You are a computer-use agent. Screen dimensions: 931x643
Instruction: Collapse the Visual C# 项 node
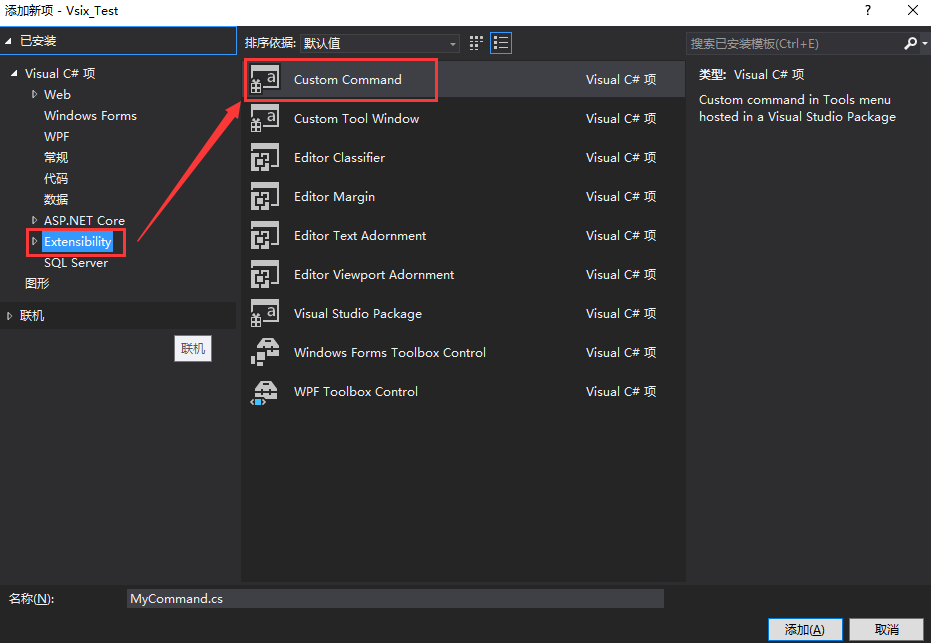14,74
